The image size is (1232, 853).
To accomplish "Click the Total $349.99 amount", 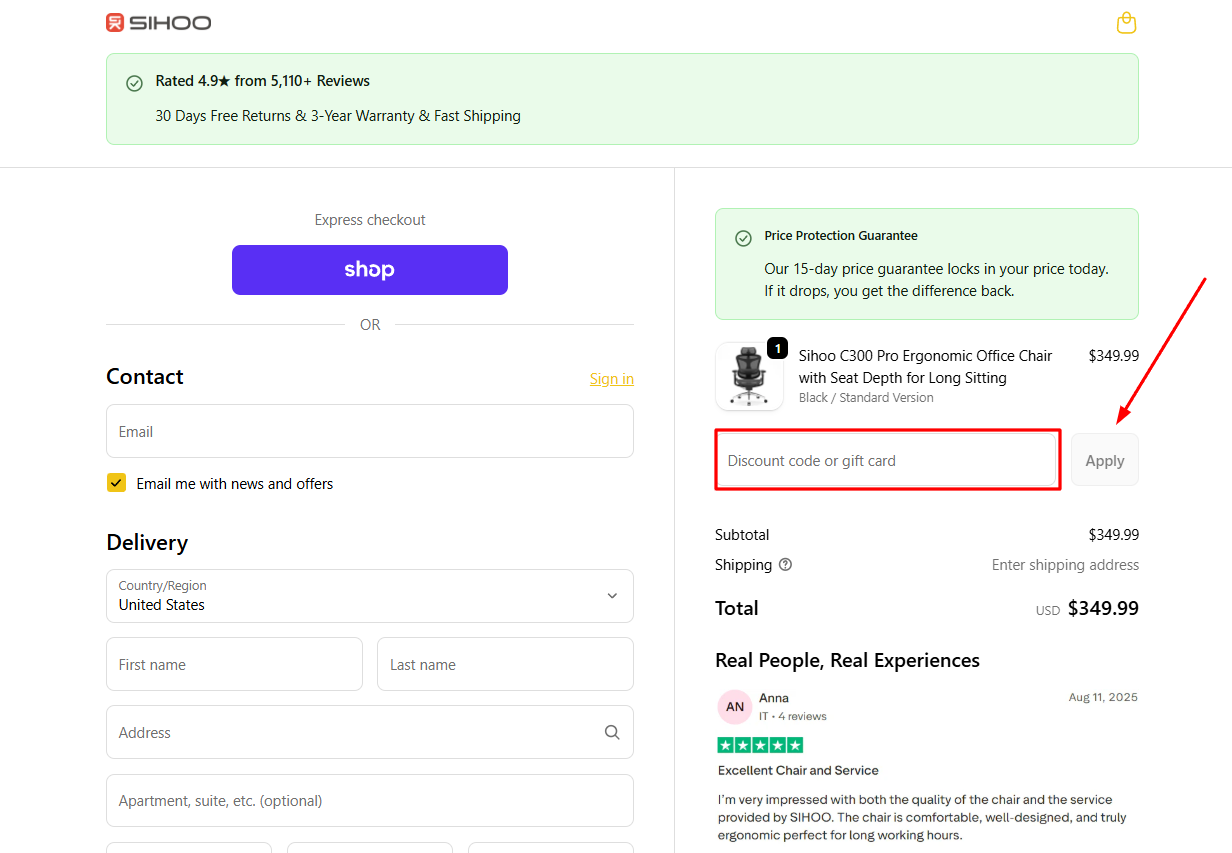I will (x=1103, y=608).
